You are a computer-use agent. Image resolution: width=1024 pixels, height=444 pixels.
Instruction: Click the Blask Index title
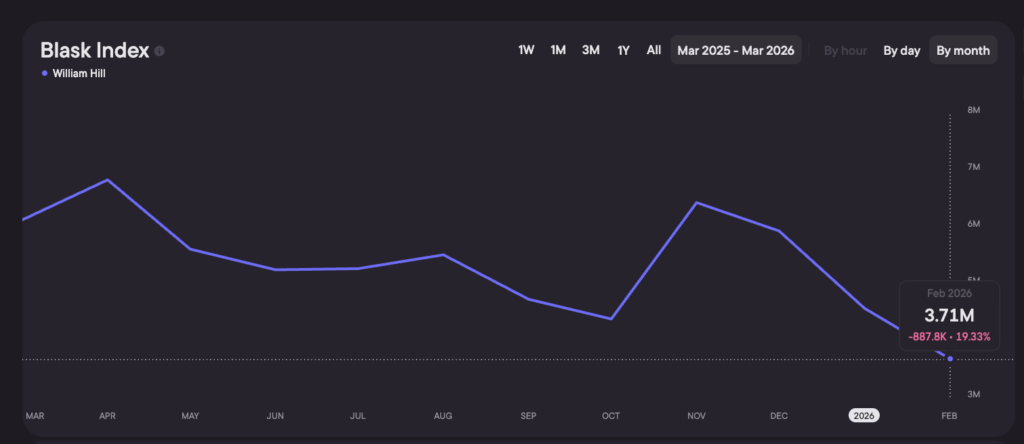94,50
